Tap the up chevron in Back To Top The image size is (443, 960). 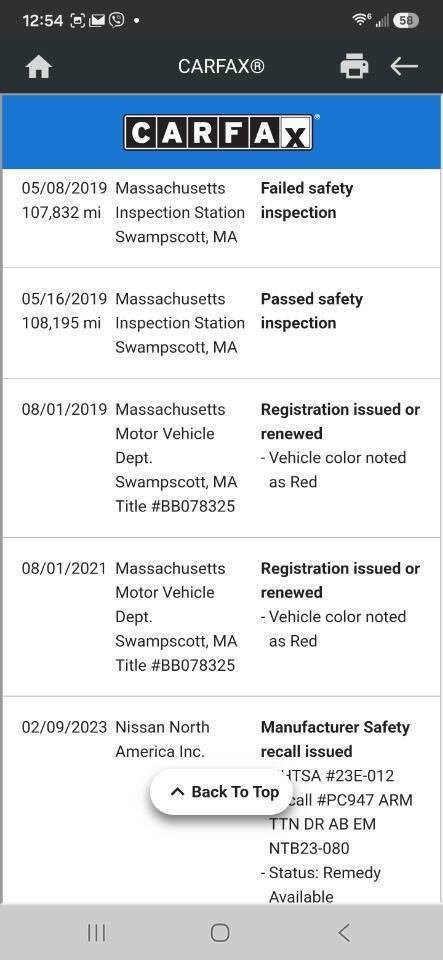(x=177, y=792)
